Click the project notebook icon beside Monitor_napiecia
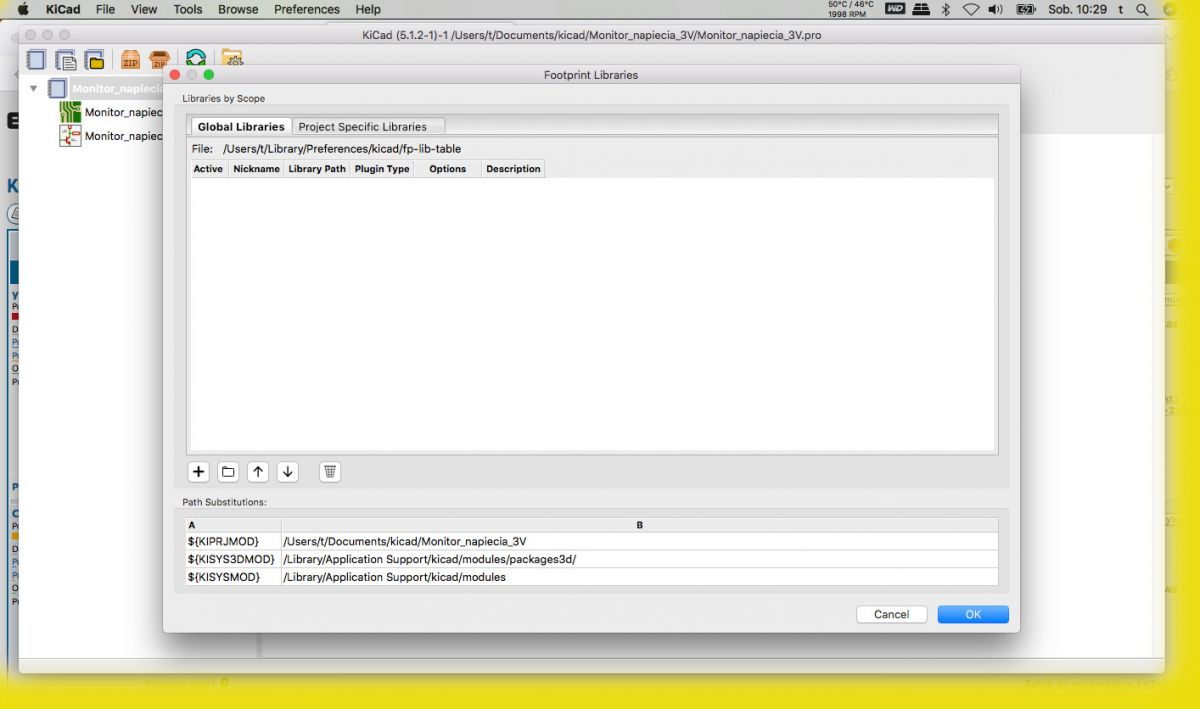This screenshot has width=1200, height=709. coord(57,89)
